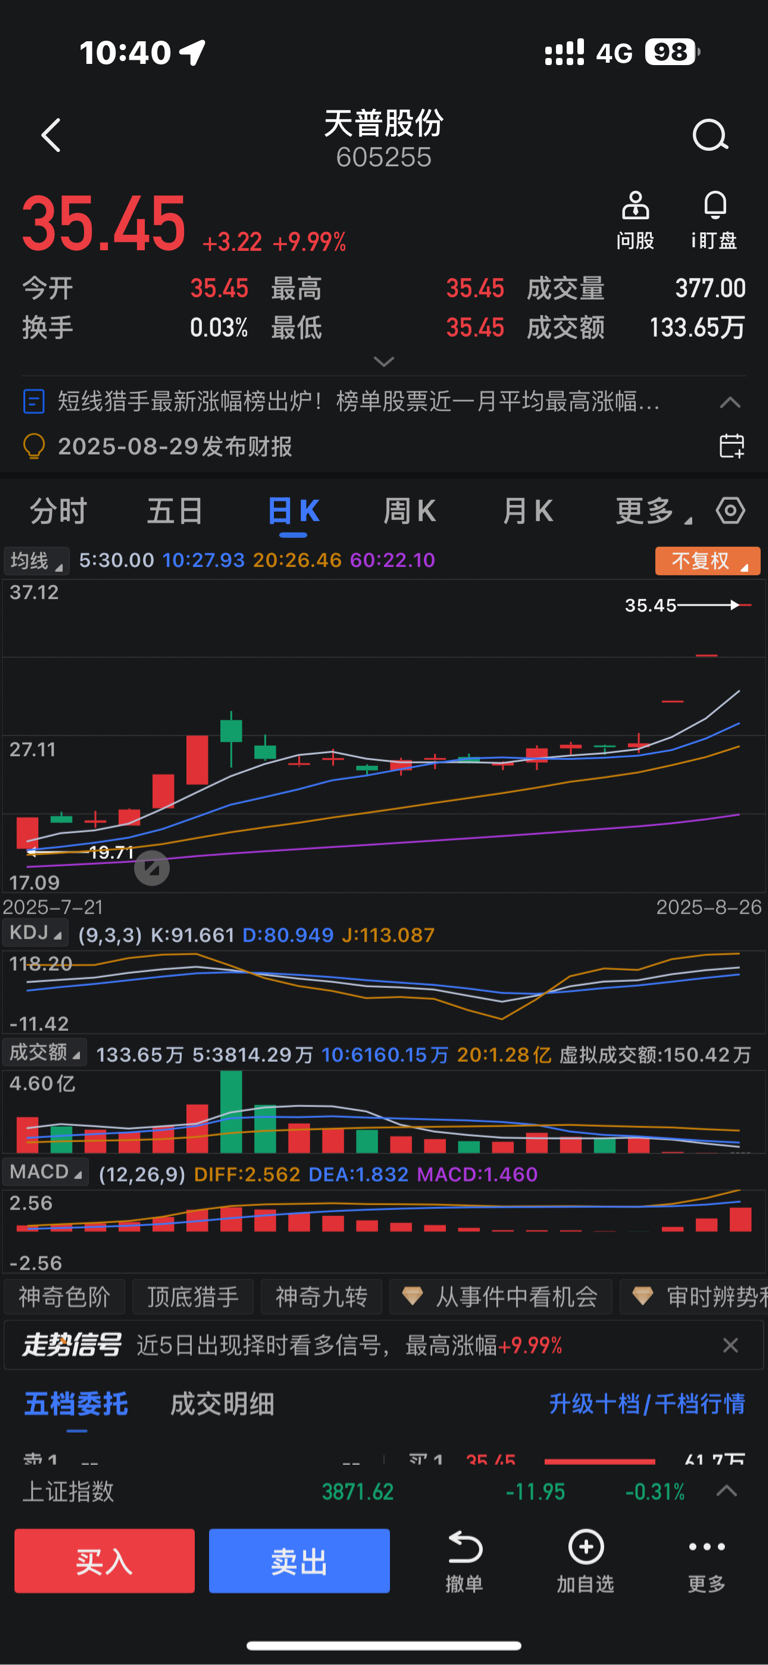
Task: Tap the K:91.661 KDJ reading
Action: (192, 935)
